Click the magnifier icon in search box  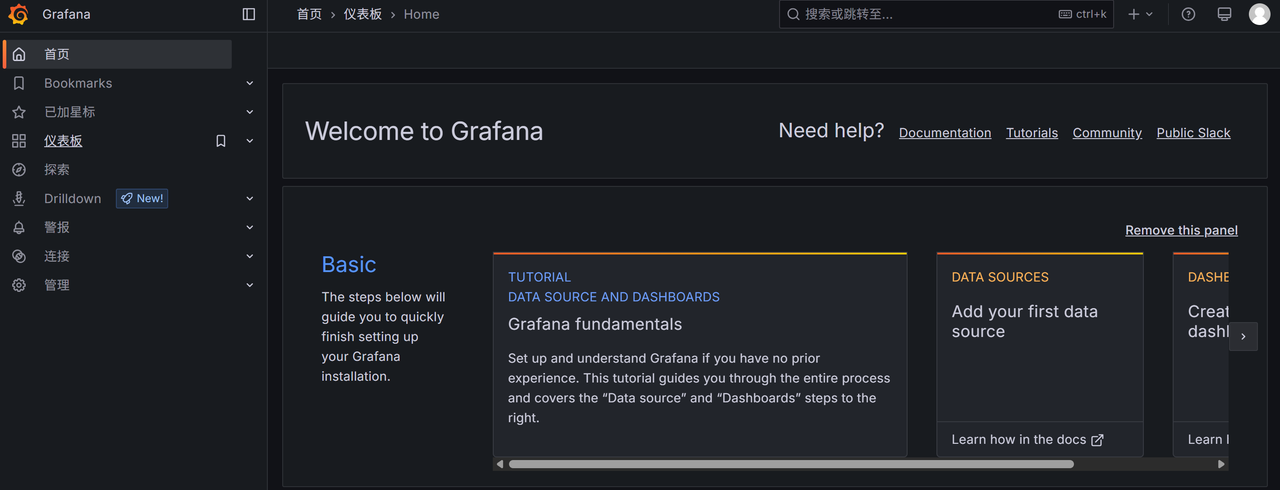tap(794, 14)
